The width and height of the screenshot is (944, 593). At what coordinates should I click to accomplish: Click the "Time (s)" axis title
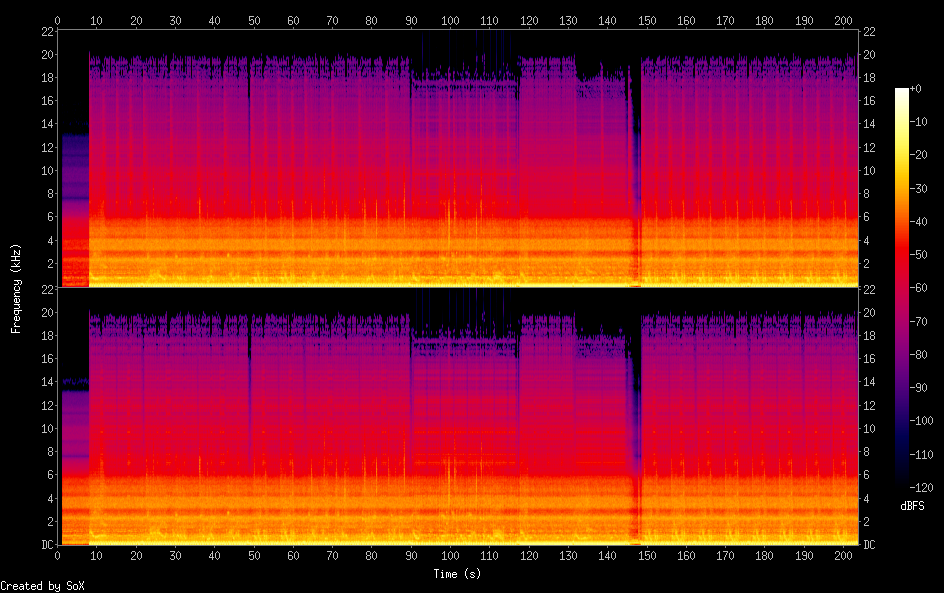tap(457, 574)
